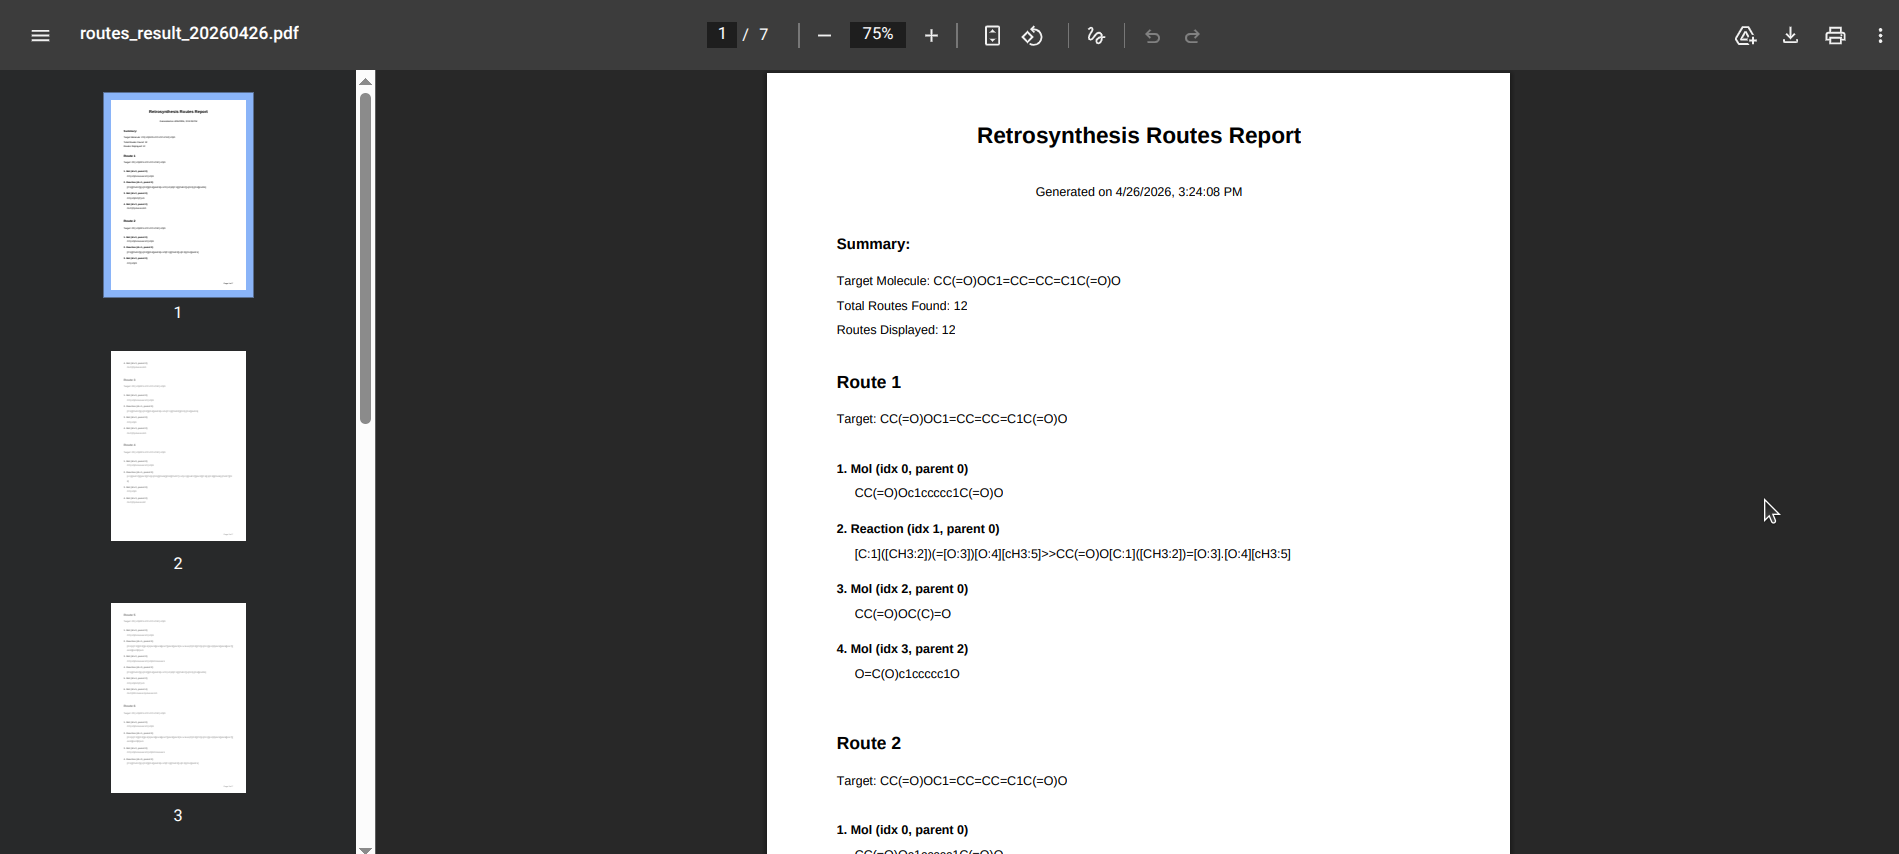Click the reaction SMARTS string in Route 1
1899x854 pixels.
1072,554
